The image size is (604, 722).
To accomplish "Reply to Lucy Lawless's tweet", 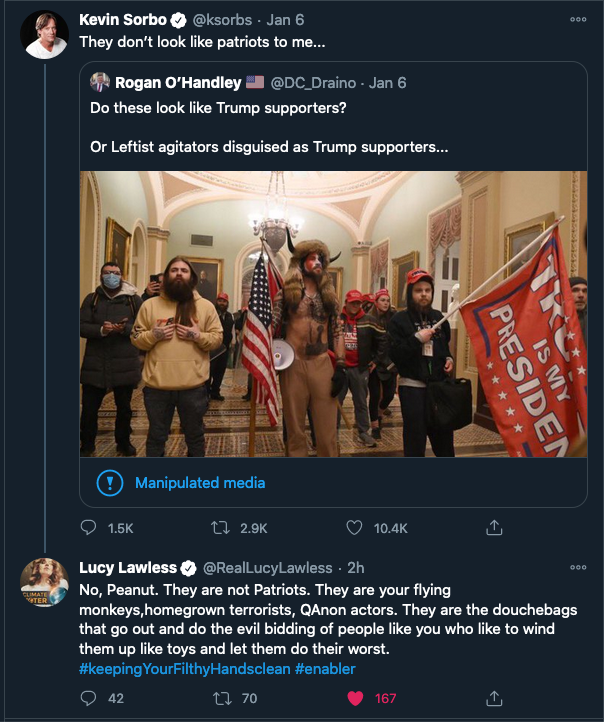I will (x=88, y=698).
